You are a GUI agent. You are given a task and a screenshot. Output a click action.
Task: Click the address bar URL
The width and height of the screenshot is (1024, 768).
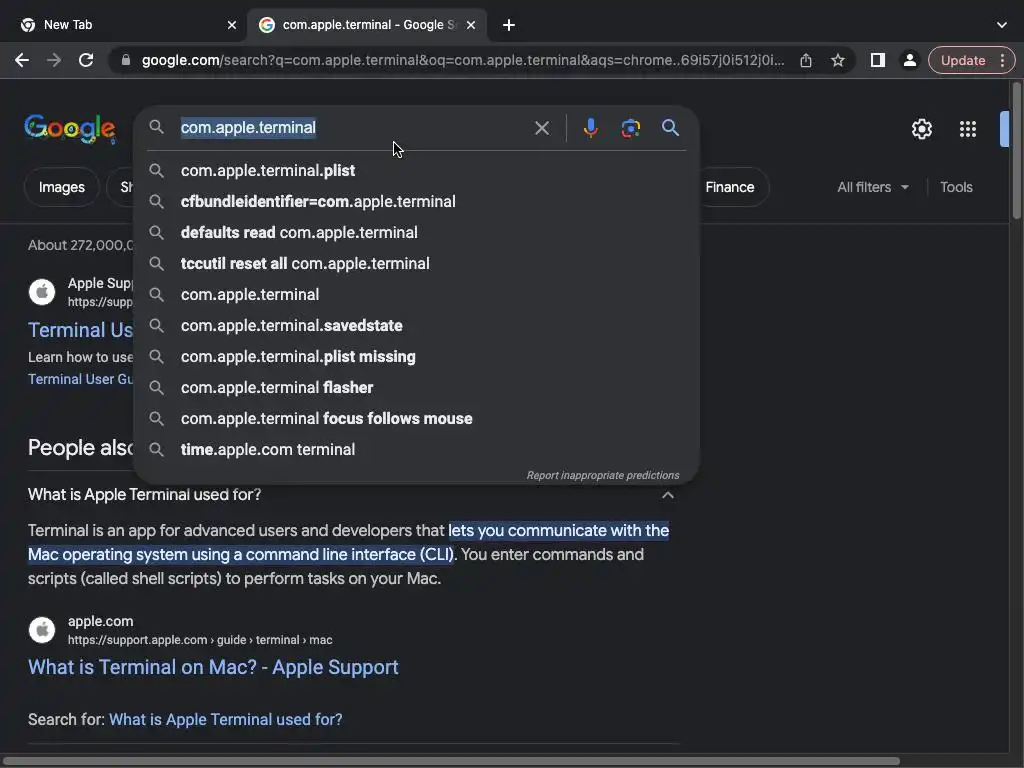click(463, 60)
